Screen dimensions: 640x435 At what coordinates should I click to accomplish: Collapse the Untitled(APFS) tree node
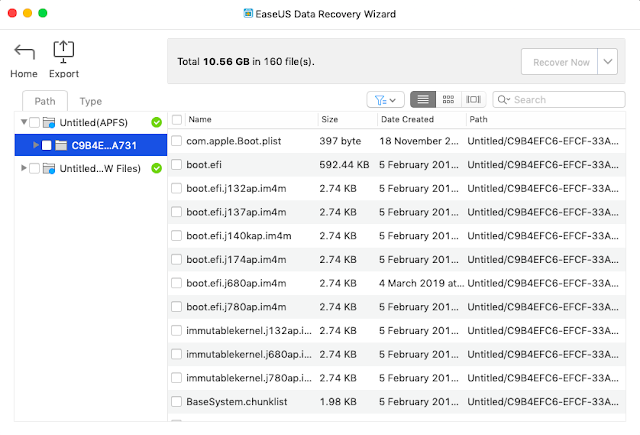pyautogui.click(x=24, y=122)
